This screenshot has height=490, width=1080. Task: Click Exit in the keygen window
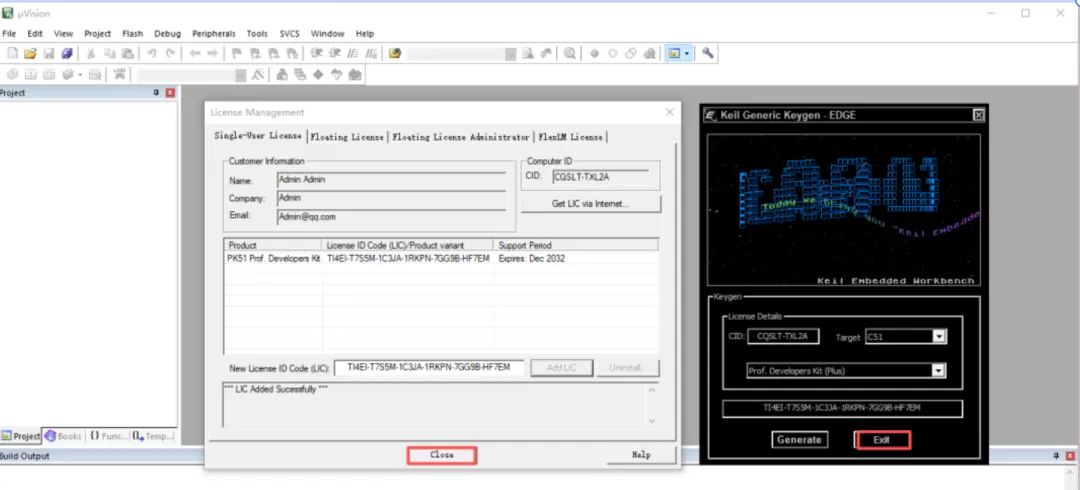pos(882,440)
